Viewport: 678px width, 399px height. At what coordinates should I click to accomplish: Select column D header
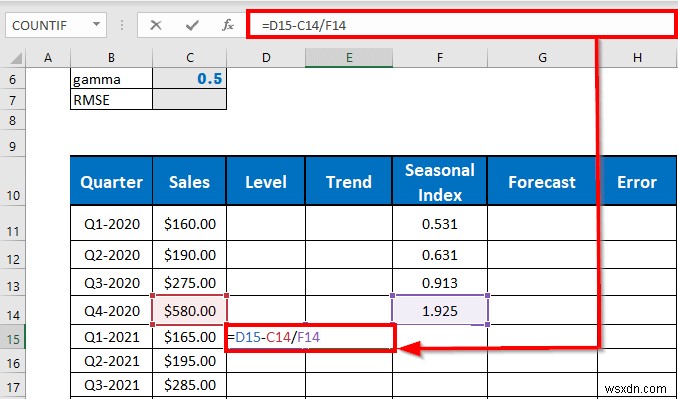click(265, 58)
